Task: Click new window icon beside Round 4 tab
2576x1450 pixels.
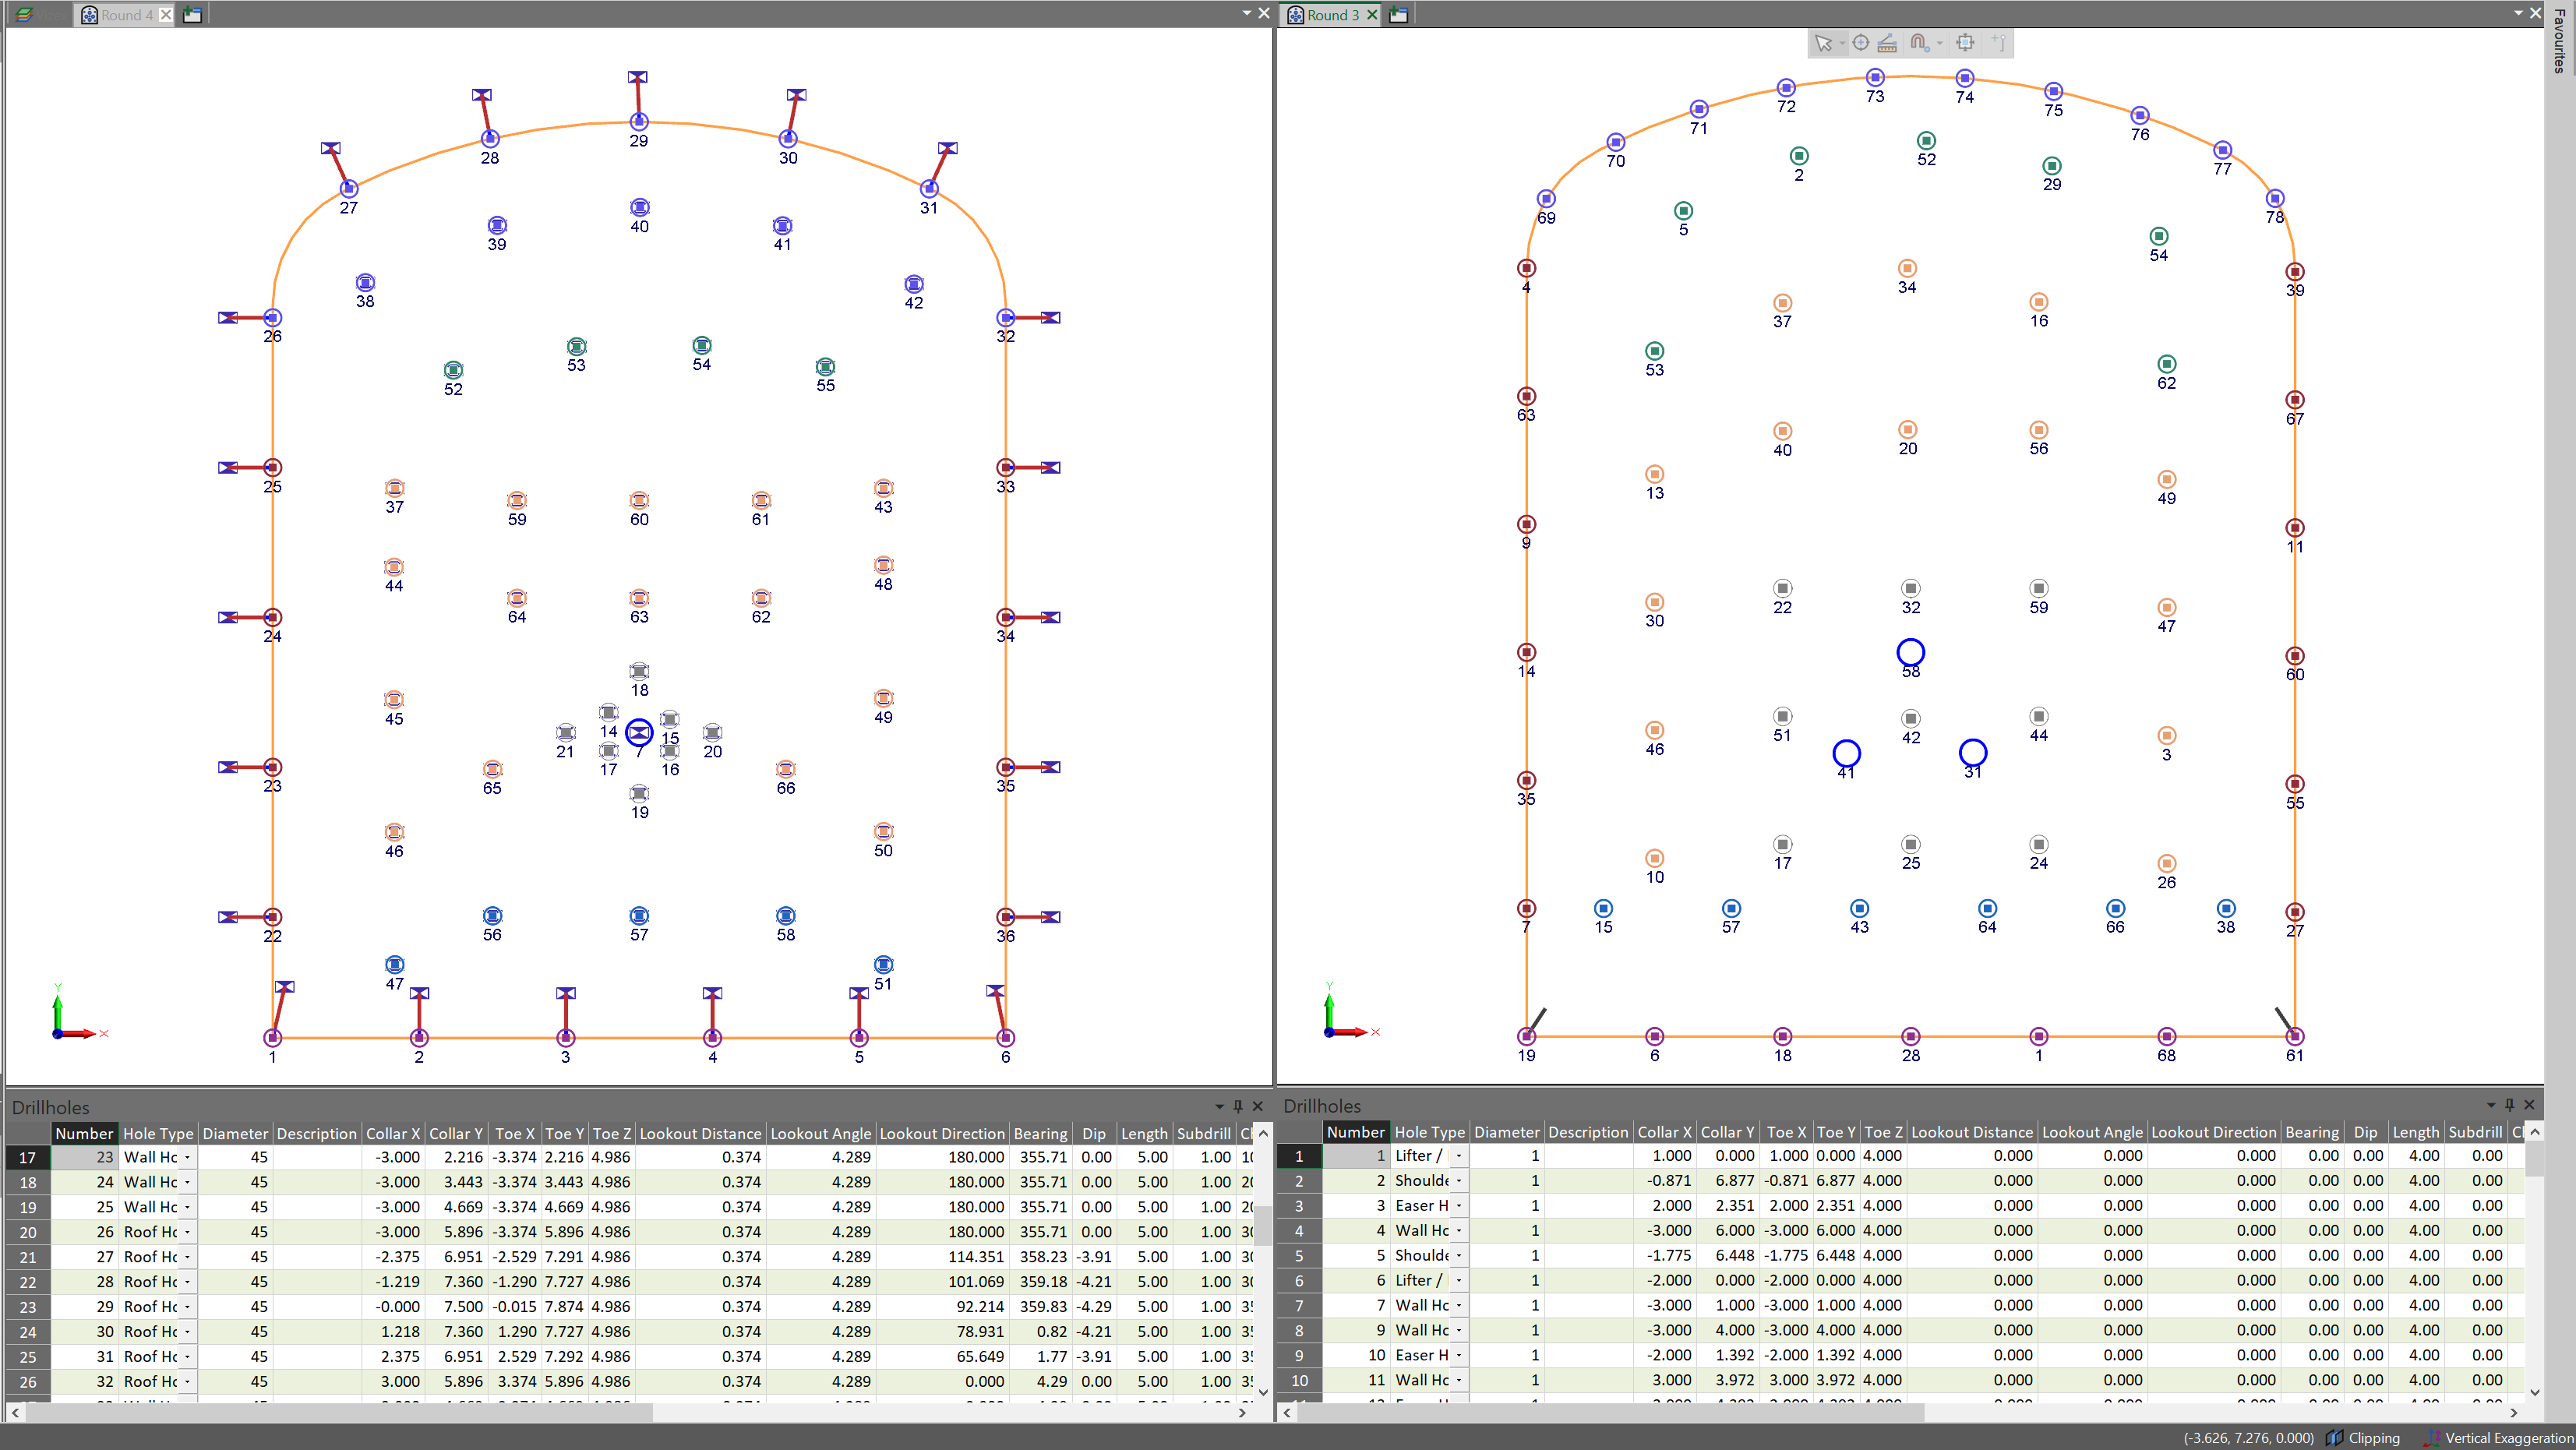Action: [x=193, y=14]
